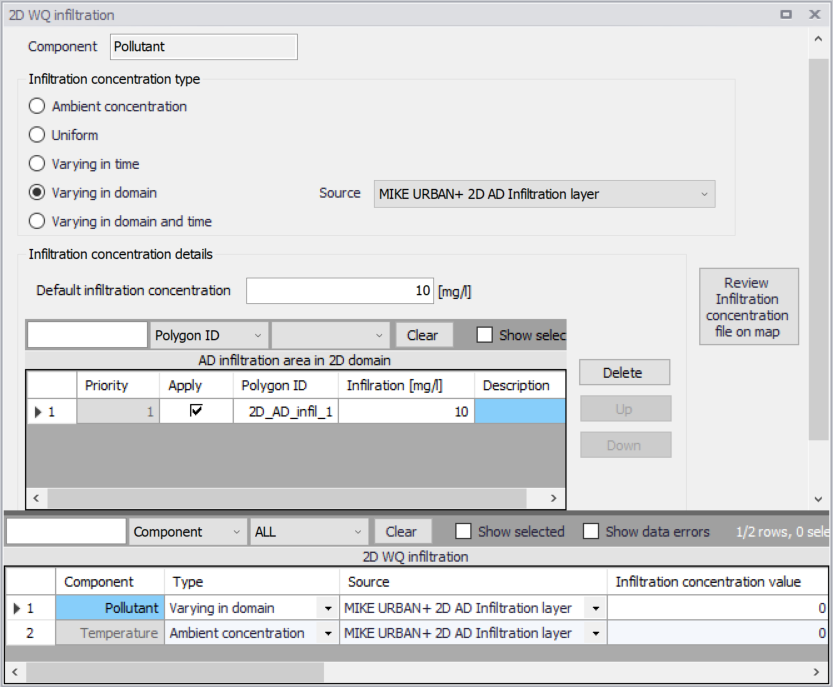Click Source column header in bottom table
Screen dimensions: 833x687
[473, 582]
